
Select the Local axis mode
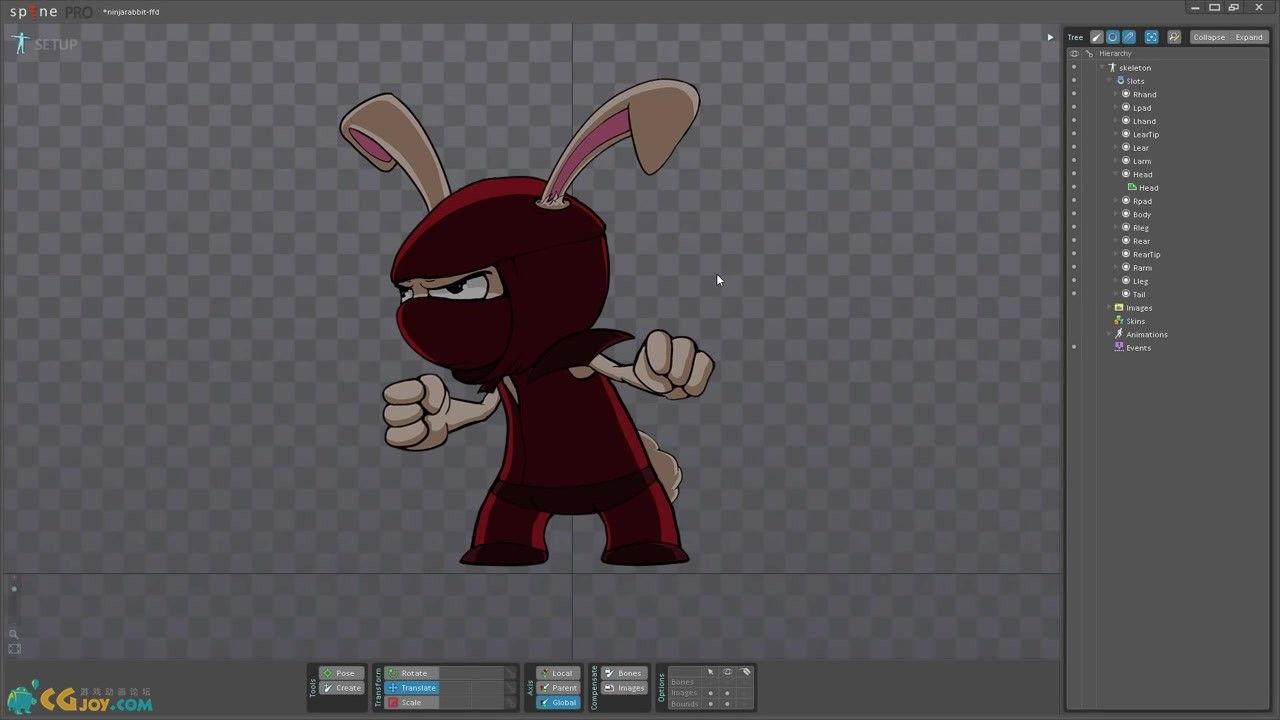[x=557, y=673]
